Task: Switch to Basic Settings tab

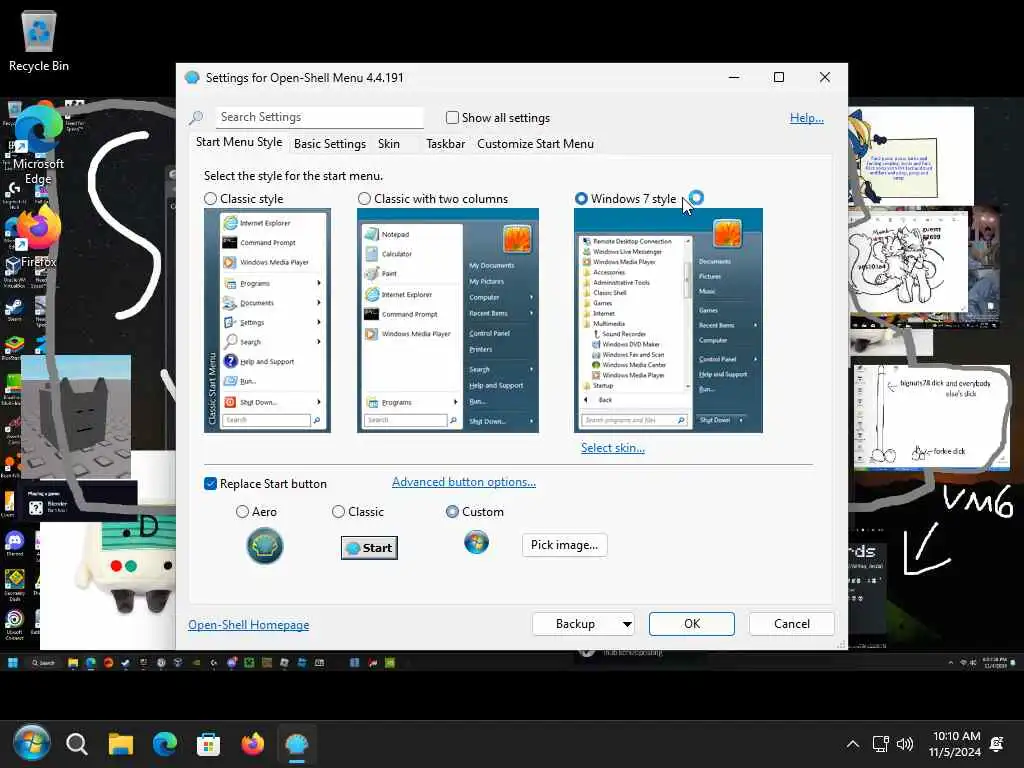Action: [x=330, y=144]
